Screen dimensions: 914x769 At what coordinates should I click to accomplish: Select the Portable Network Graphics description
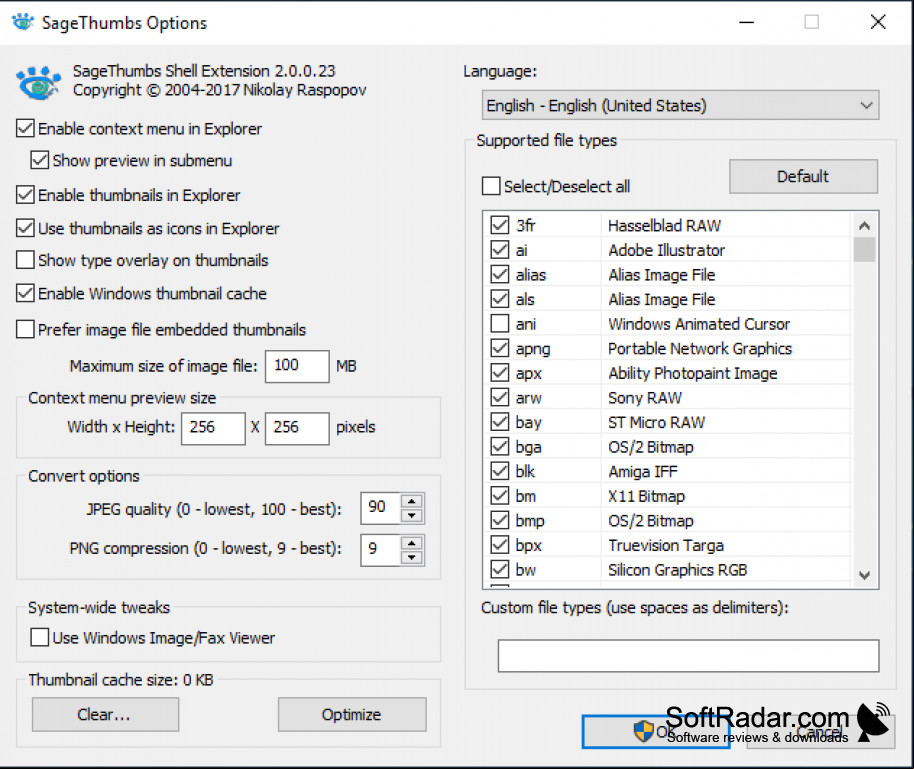700,348
